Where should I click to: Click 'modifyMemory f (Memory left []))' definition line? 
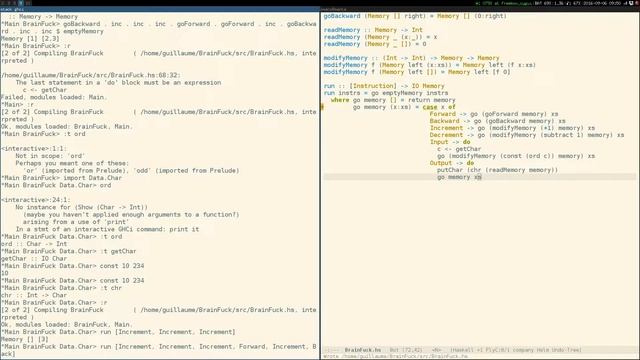pos(417,72)
